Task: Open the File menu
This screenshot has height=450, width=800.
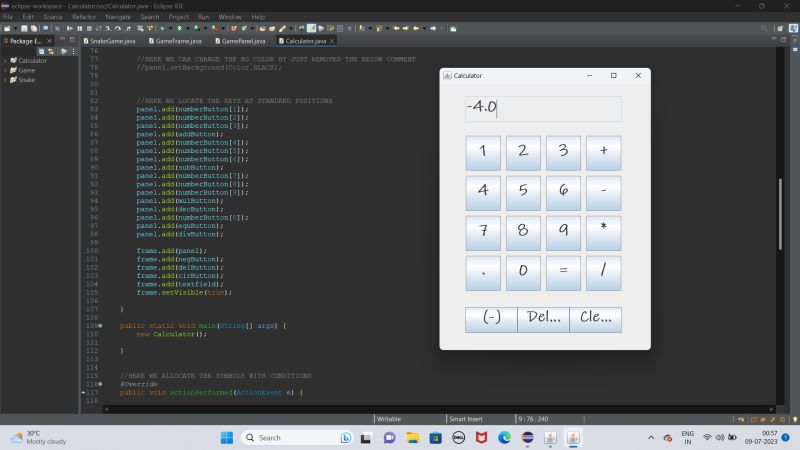Action: click(x=8, y=17)
